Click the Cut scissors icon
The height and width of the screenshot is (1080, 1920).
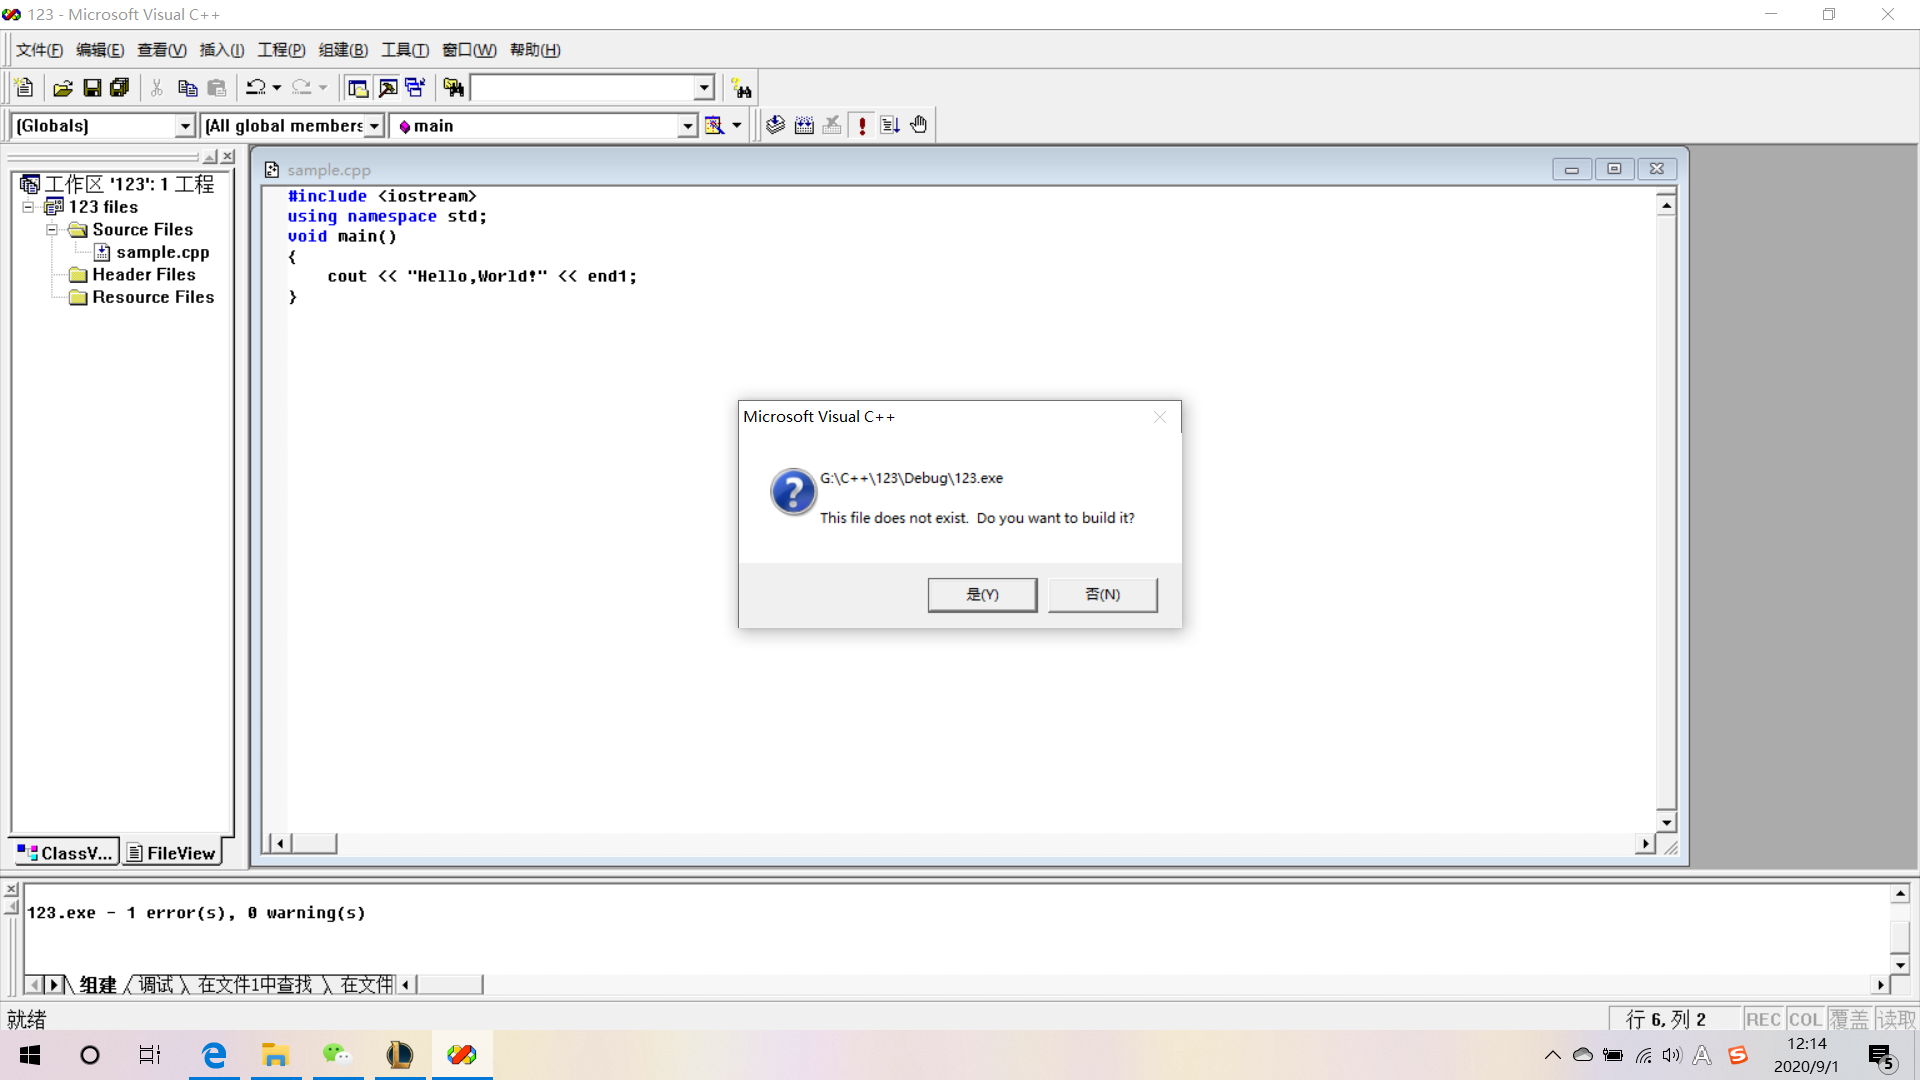tap(157, 88)
